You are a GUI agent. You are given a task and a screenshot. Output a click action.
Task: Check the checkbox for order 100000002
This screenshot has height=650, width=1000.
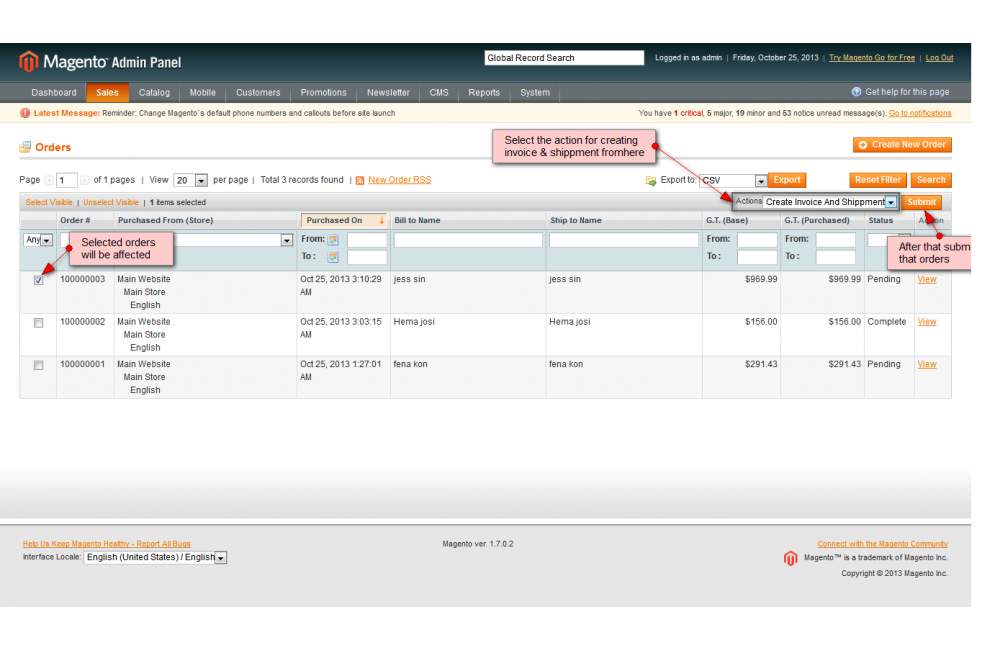[38, 323]
